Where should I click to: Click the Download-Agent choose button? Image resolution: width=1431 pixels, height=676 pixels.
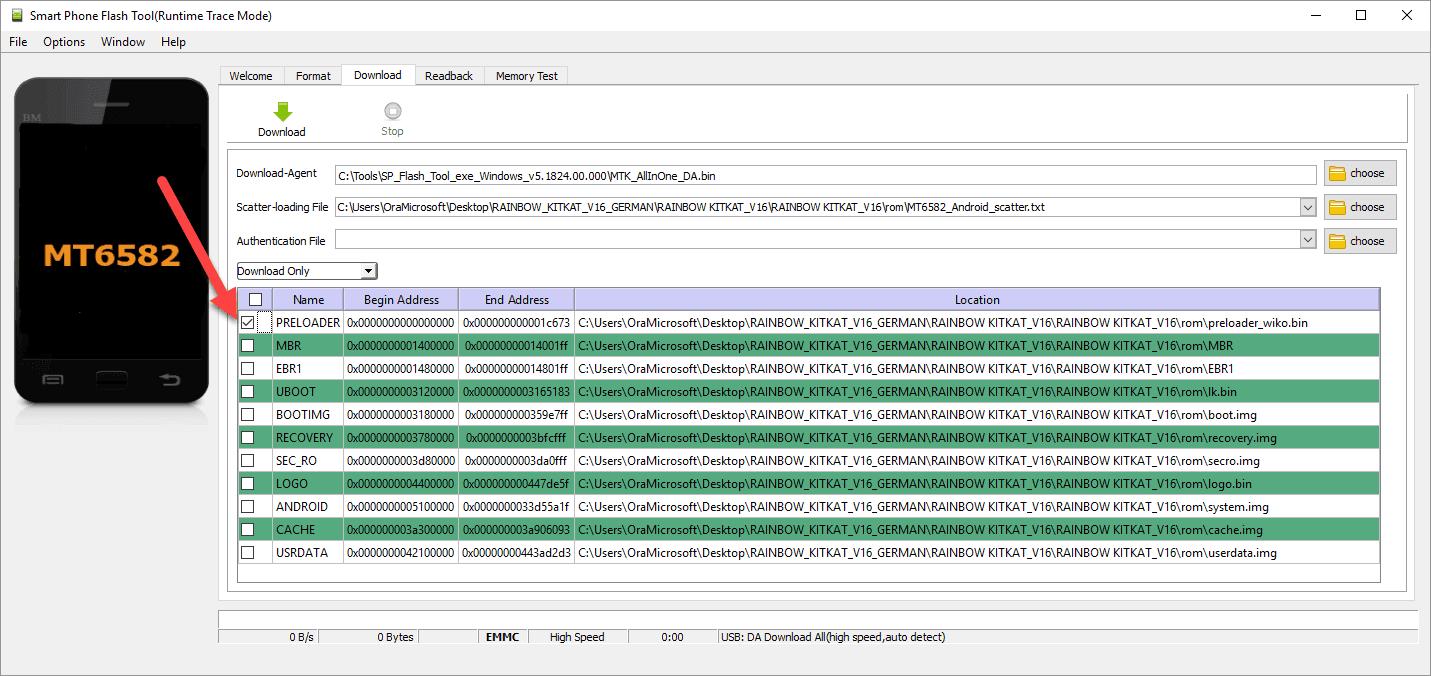pos(1360,173)
